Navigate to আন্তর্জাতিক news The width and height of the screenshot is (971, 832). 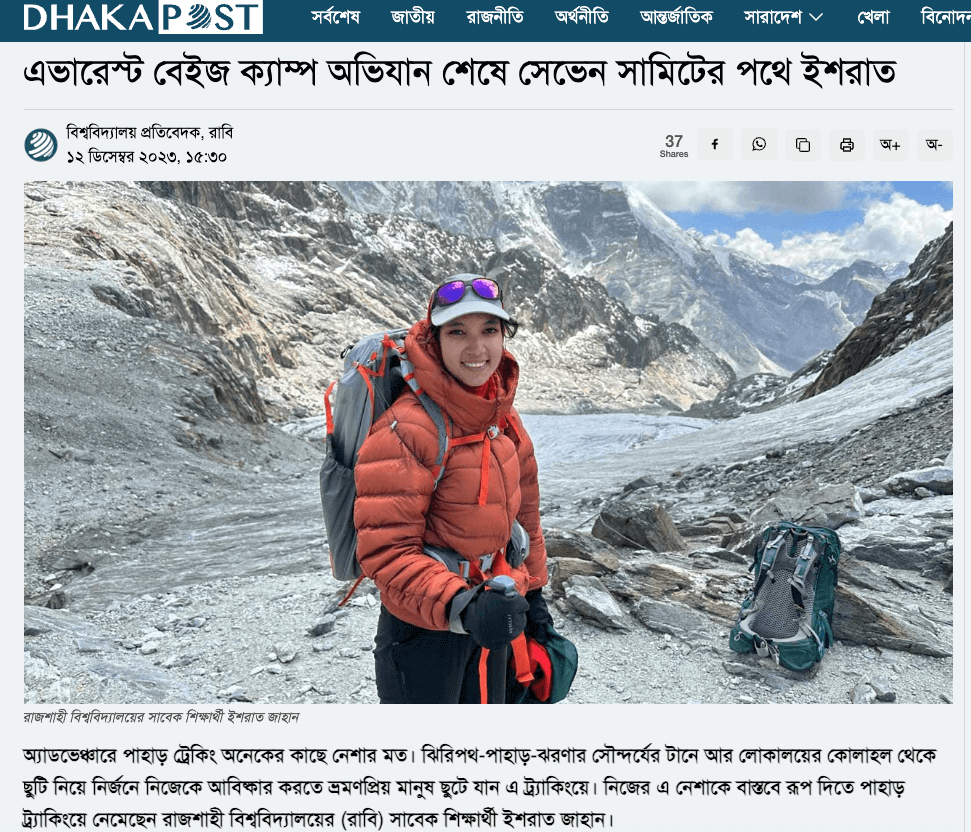676,17
